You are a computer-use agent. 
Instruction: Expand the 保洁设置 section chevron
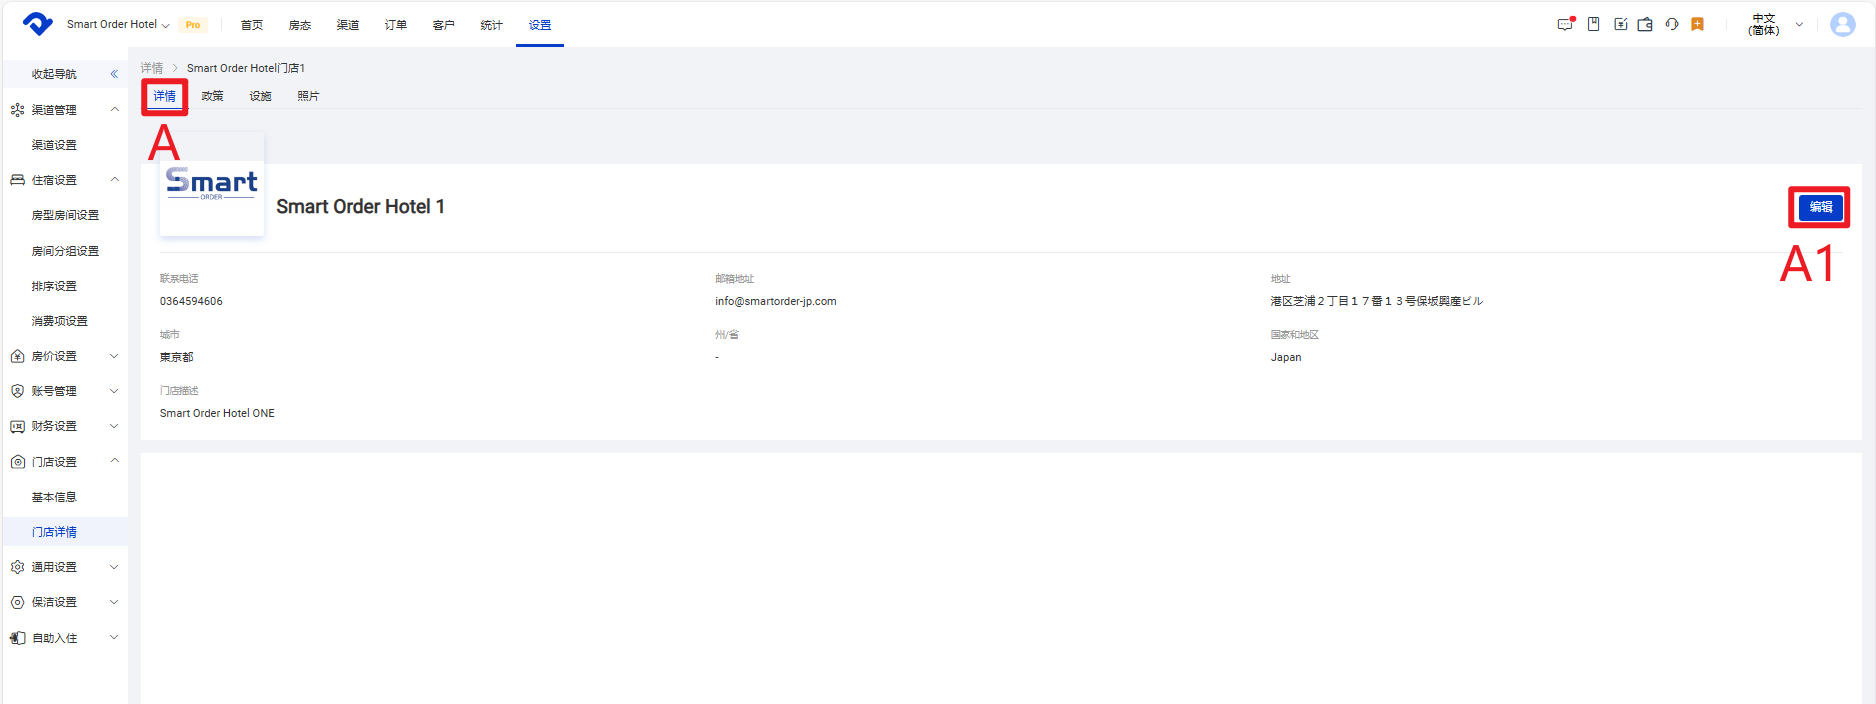pyautogui.click(x=114, y=602)
